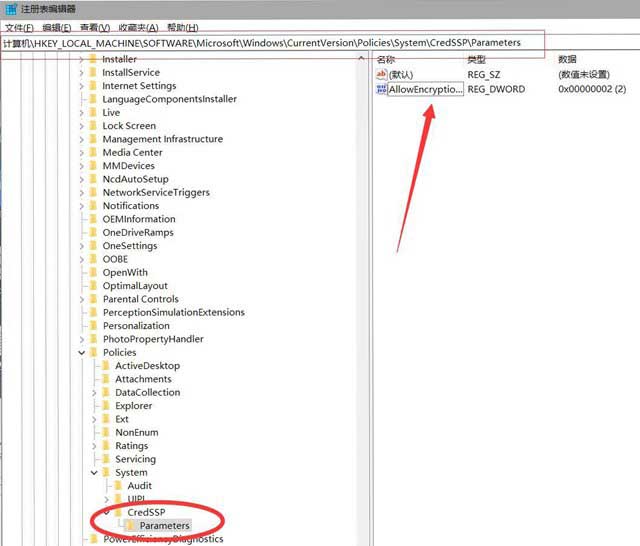Click the CredSSP folder icon
This screenshot has width=640, height=546.
point(118,512)
